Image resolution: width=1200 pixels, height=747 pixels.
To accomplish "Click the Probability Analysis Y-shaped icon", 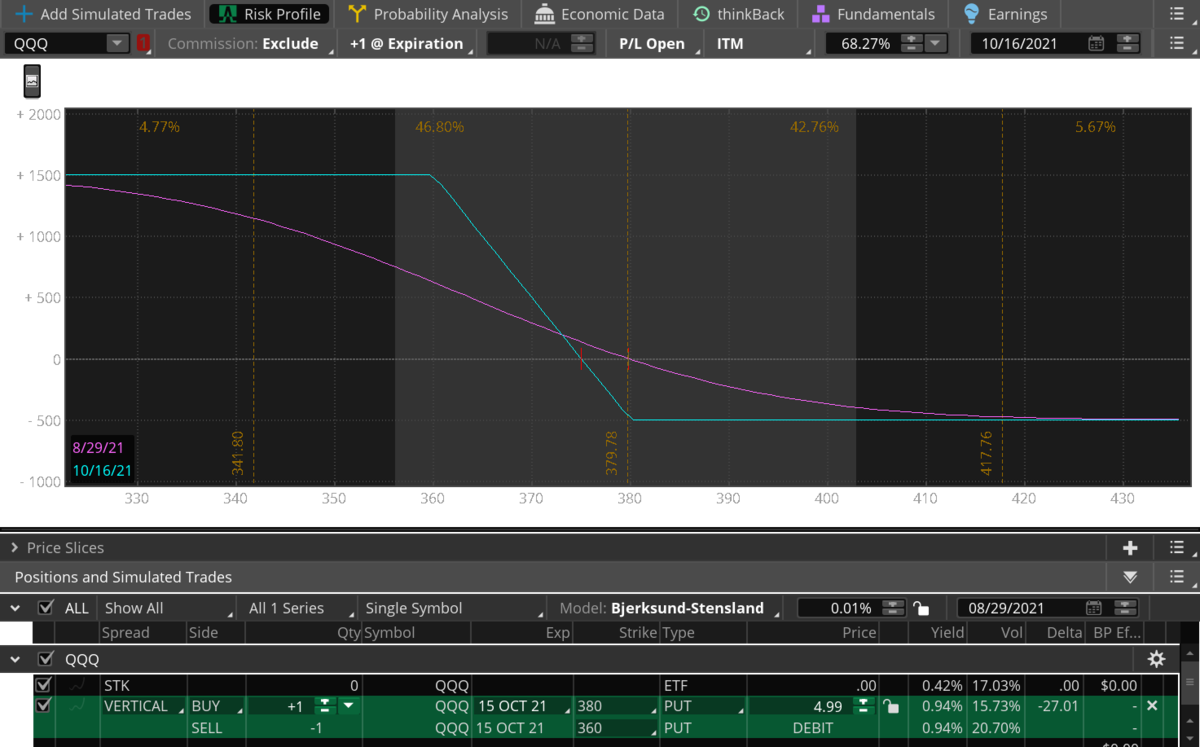I will coord(357,14).
